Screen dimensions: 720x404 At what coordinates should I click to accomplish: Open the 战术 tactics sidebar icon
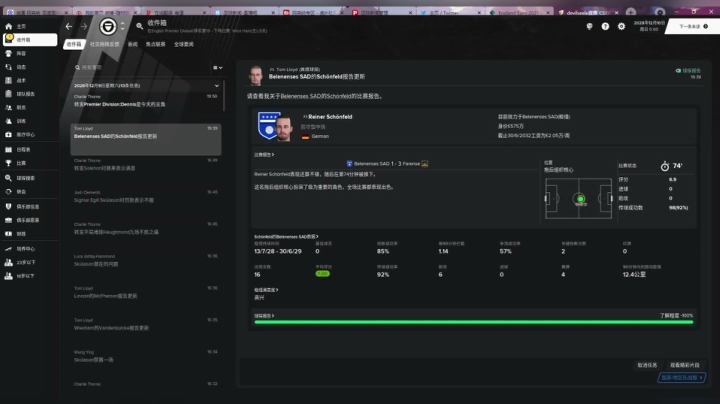click(8, 80)
